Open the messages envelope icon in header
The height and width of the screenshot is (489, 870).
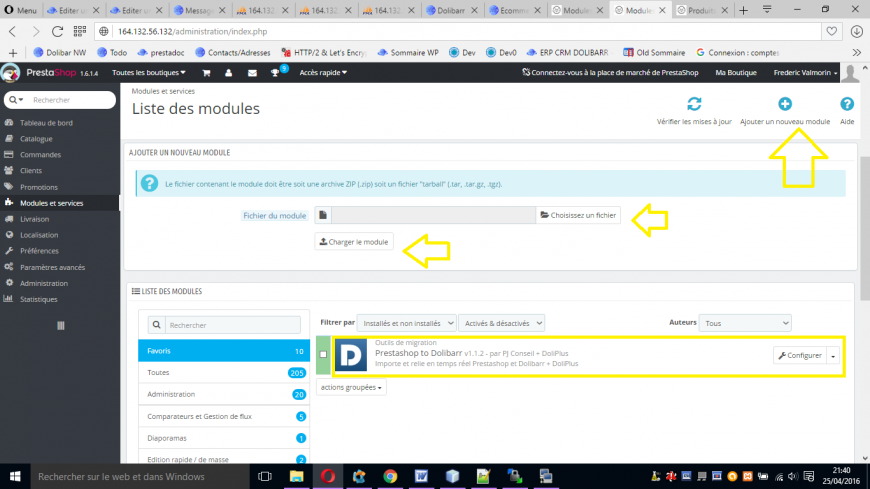(x=252, y=73)
